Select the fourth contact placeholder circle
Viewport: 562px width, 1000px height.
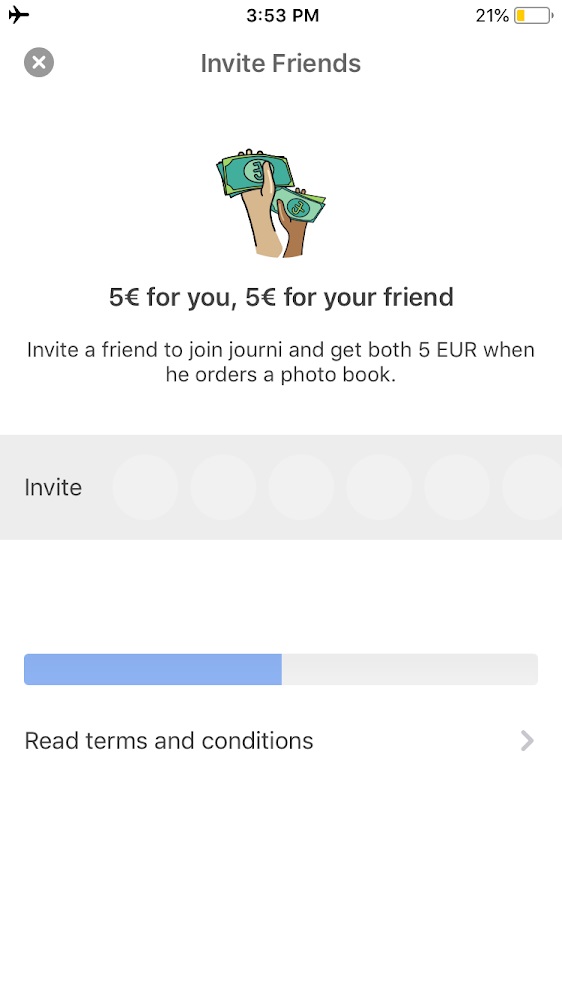[379, 487]
